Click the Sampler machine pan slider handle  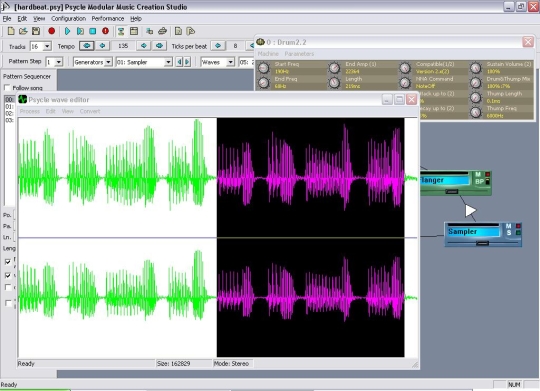coord(482,243)
